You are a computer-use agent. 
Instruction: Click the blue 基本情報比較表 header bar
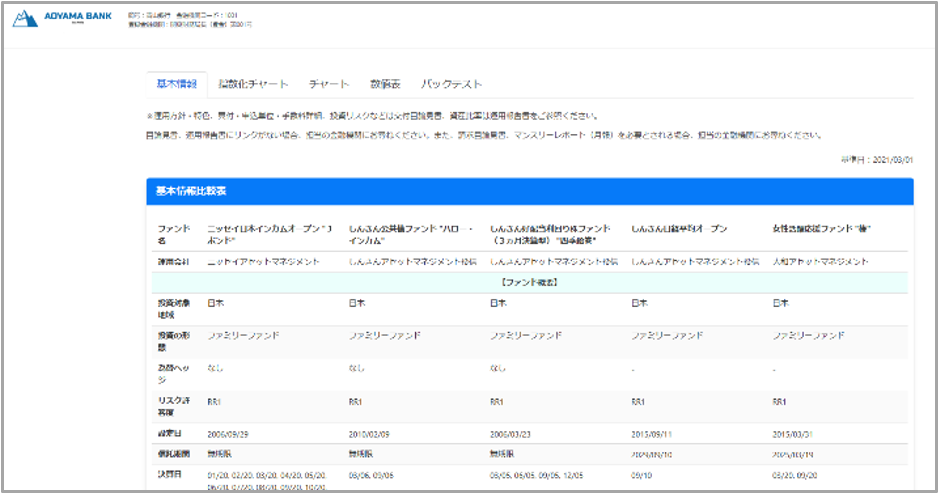(x=530, y=191)
